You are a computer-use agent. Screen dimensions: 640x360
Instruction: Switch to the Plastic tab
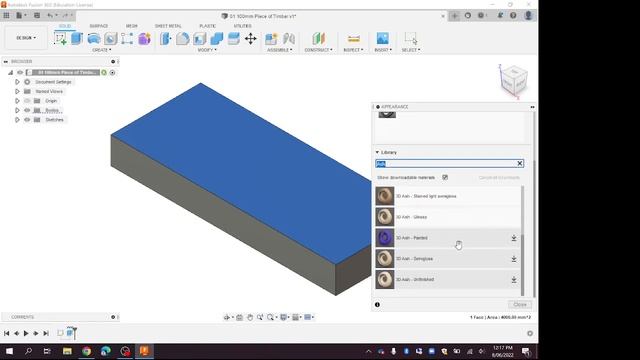[x=207, y=26]
